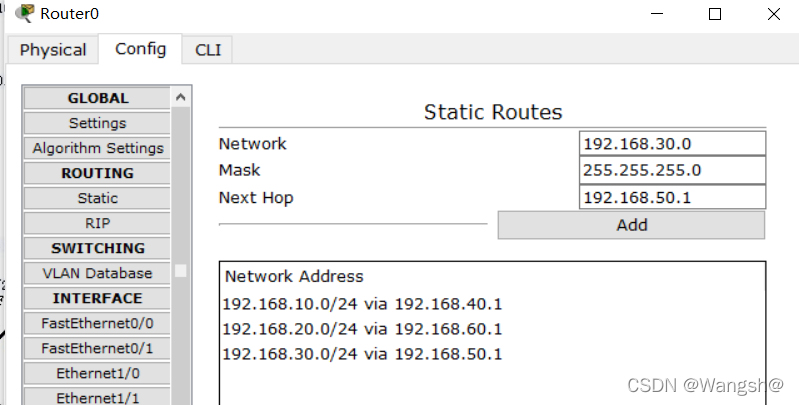Click the Router0 window title icon
This screenshot has height=405, width=799.
(24, 14)
